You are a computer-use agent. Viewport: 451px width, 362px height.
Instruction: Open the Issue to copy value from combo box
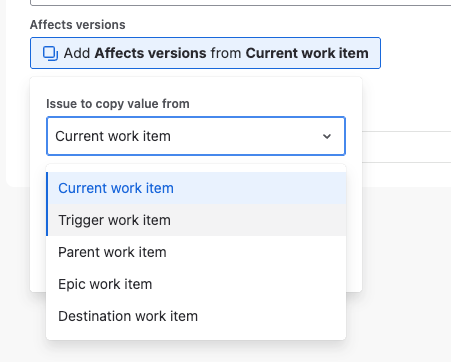pyautogui.click(x=196, y=136)
